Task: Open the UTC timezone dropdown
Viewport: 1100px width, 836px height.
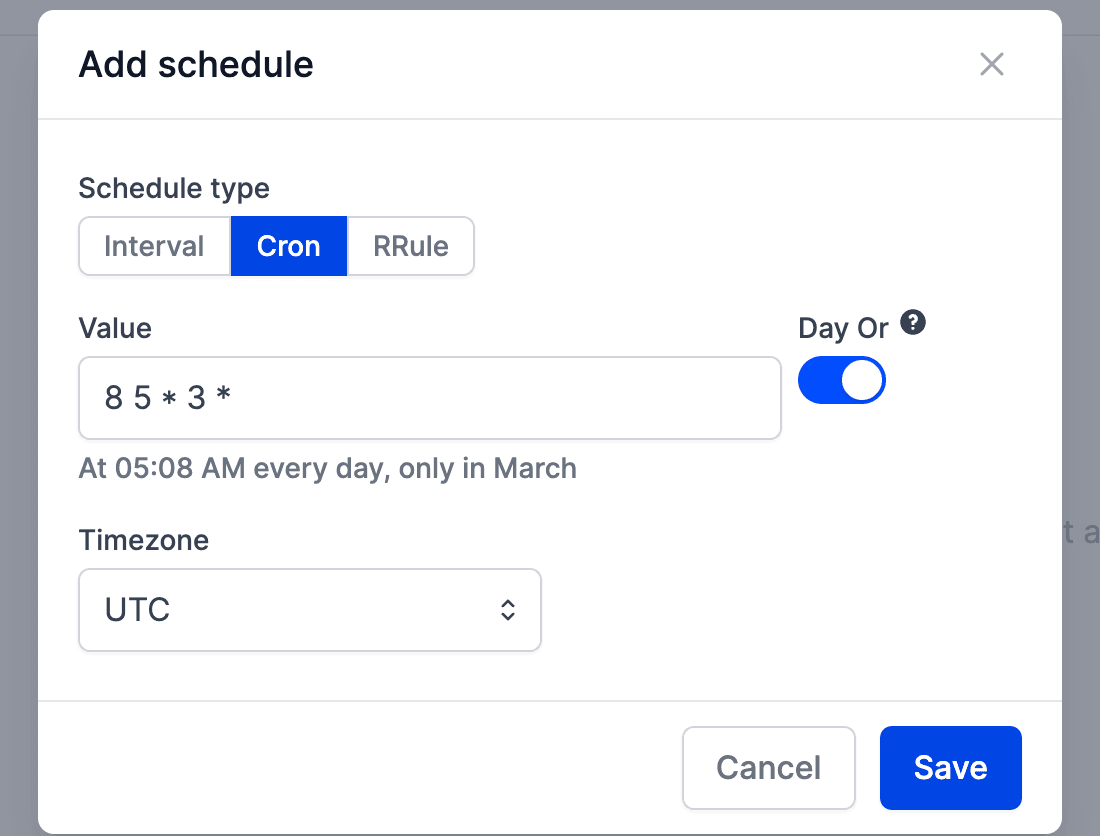Action: coord(309,610)
